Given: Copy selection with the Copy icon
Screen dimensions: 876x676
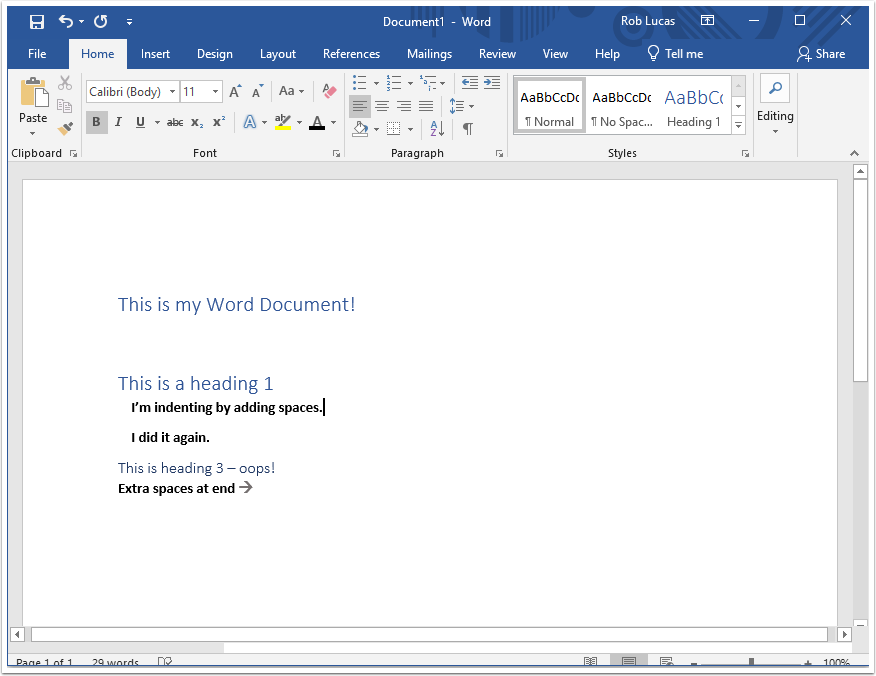Looking at the screenshot, I should [x=65, y=106].
